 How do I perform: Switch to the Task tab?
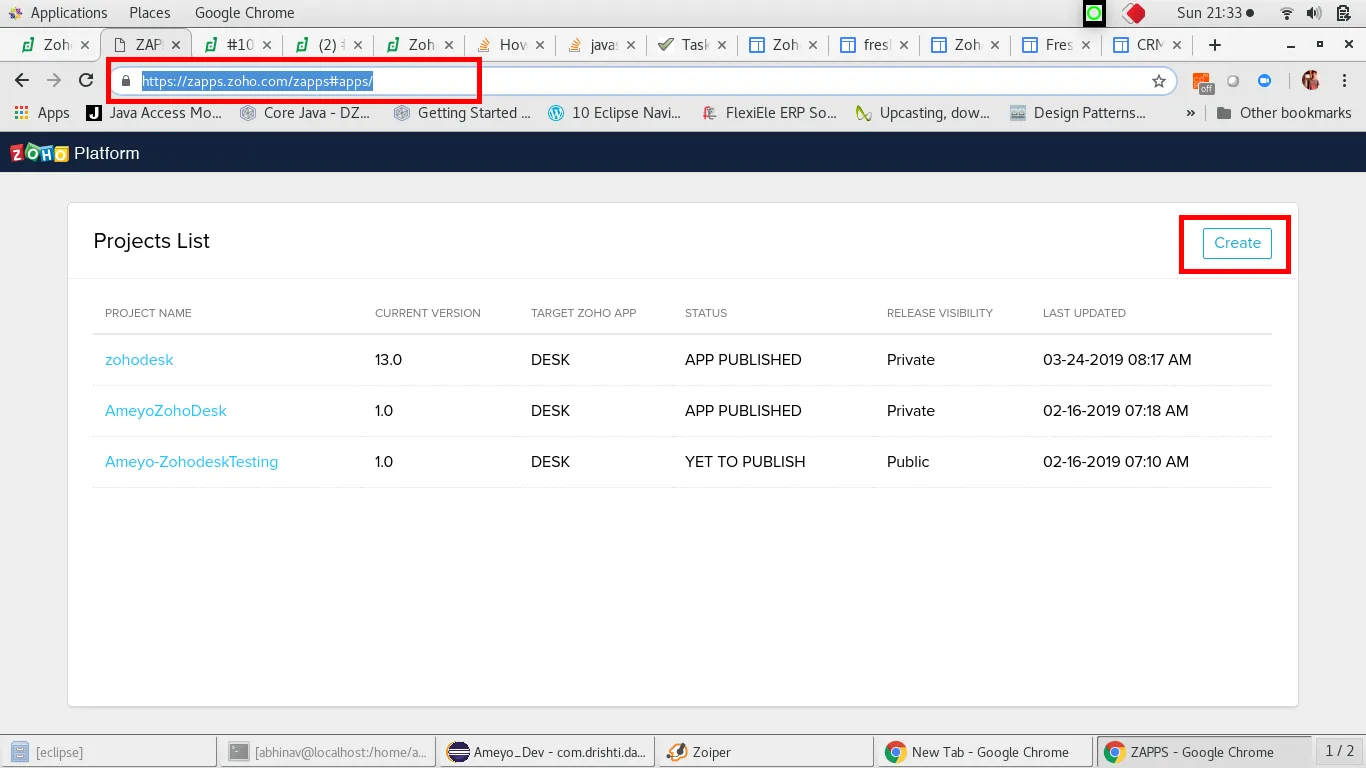692,45
